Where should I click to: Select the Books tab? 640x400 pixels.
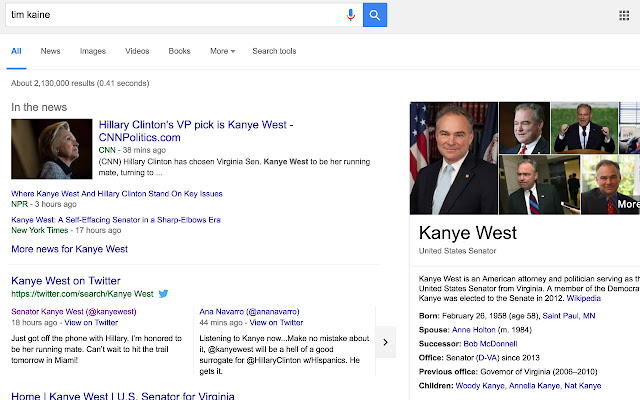click(180, 50)
